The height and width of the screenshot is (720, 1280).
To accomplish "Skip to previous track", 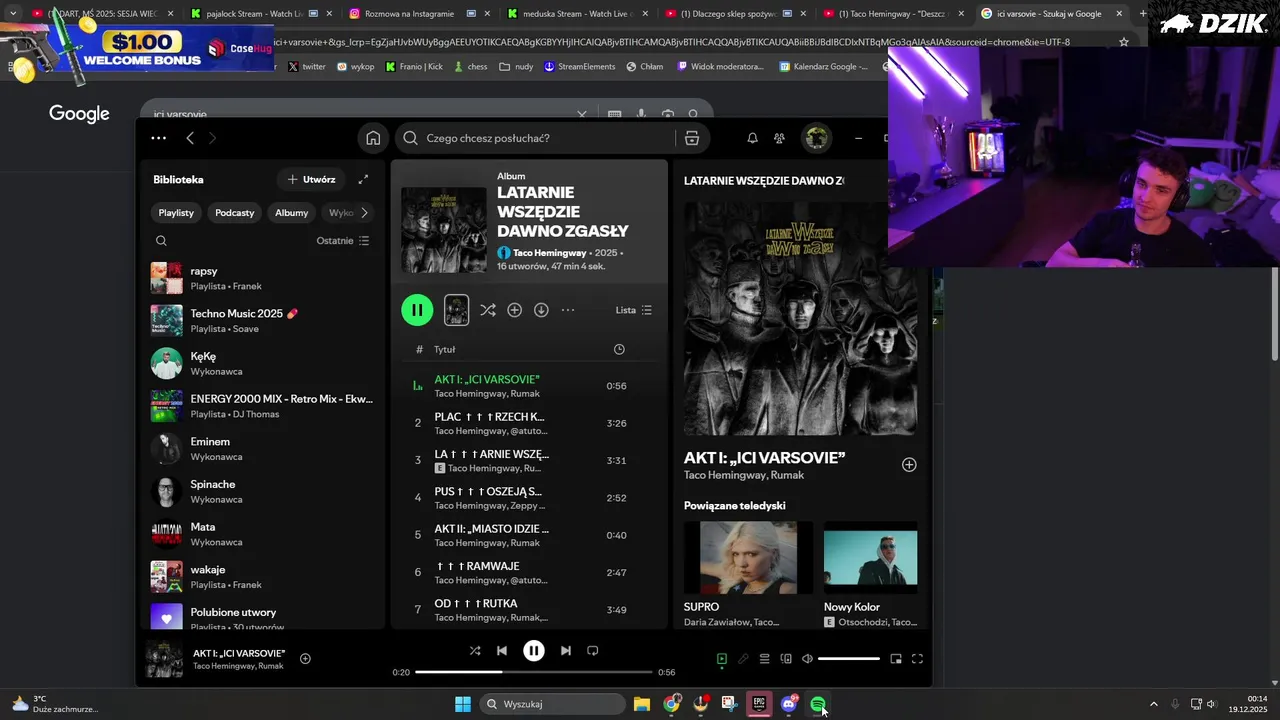I will coord(502,651).
